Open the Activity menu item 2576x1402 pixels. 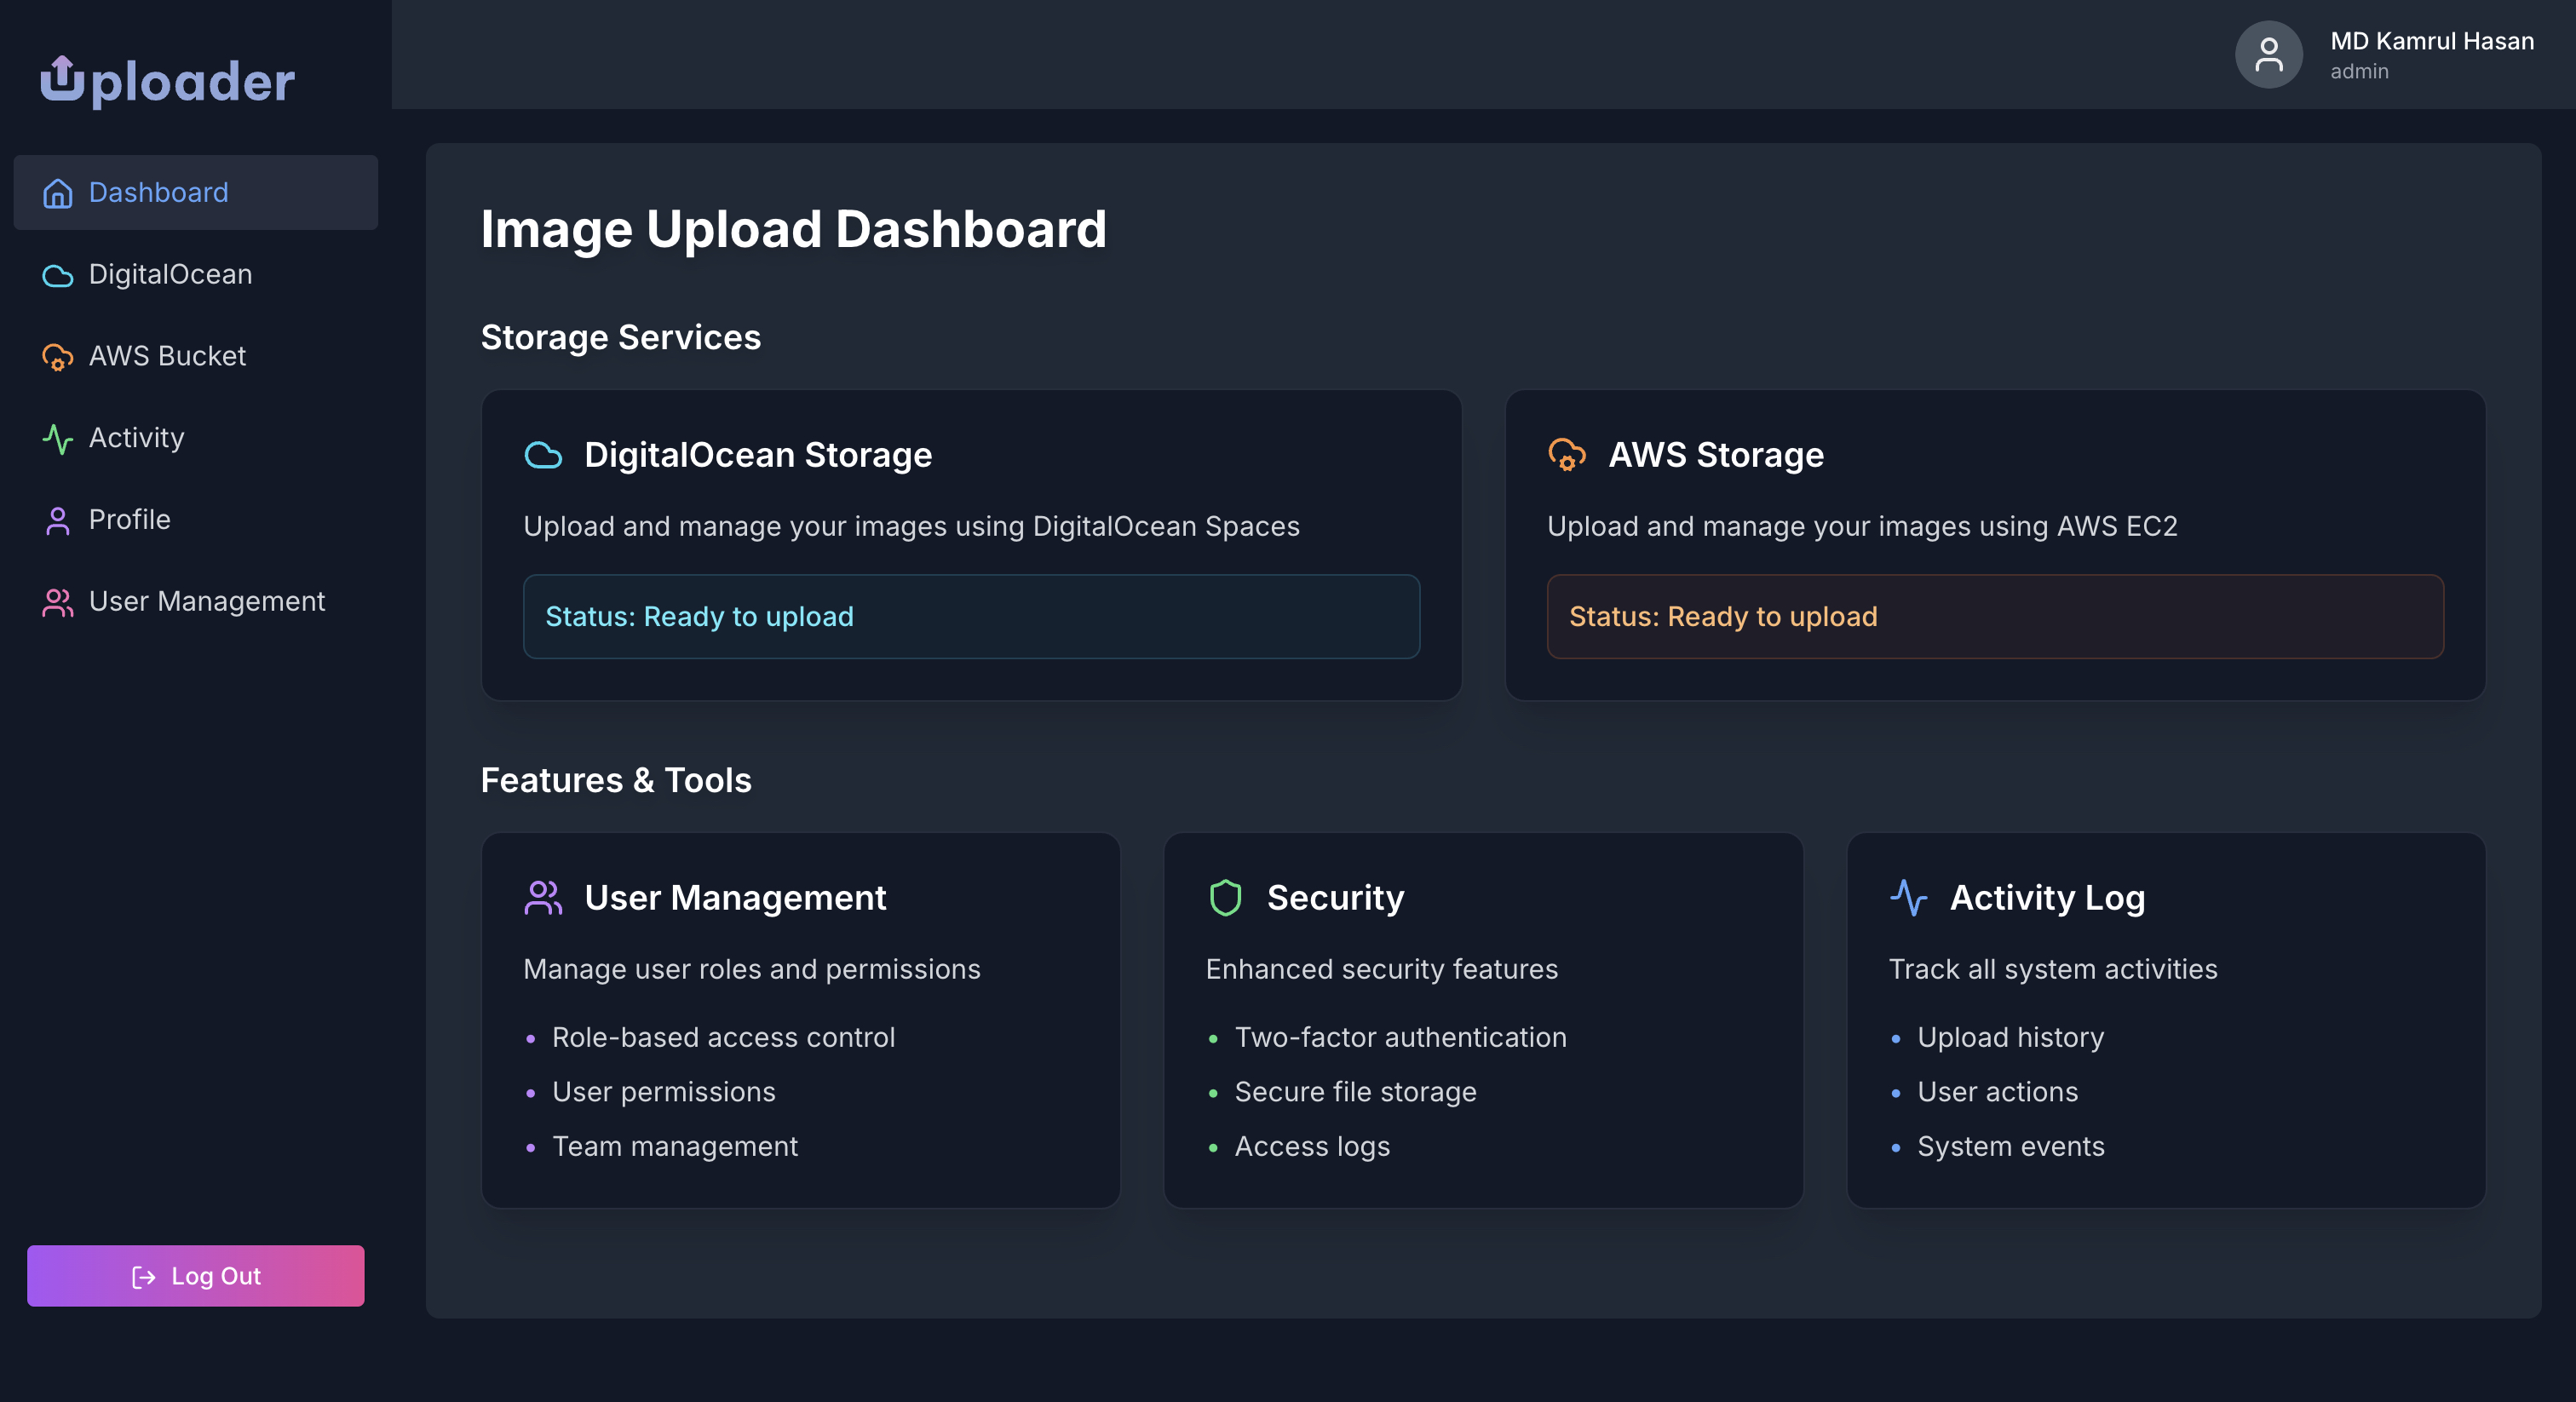click(196, 438)
